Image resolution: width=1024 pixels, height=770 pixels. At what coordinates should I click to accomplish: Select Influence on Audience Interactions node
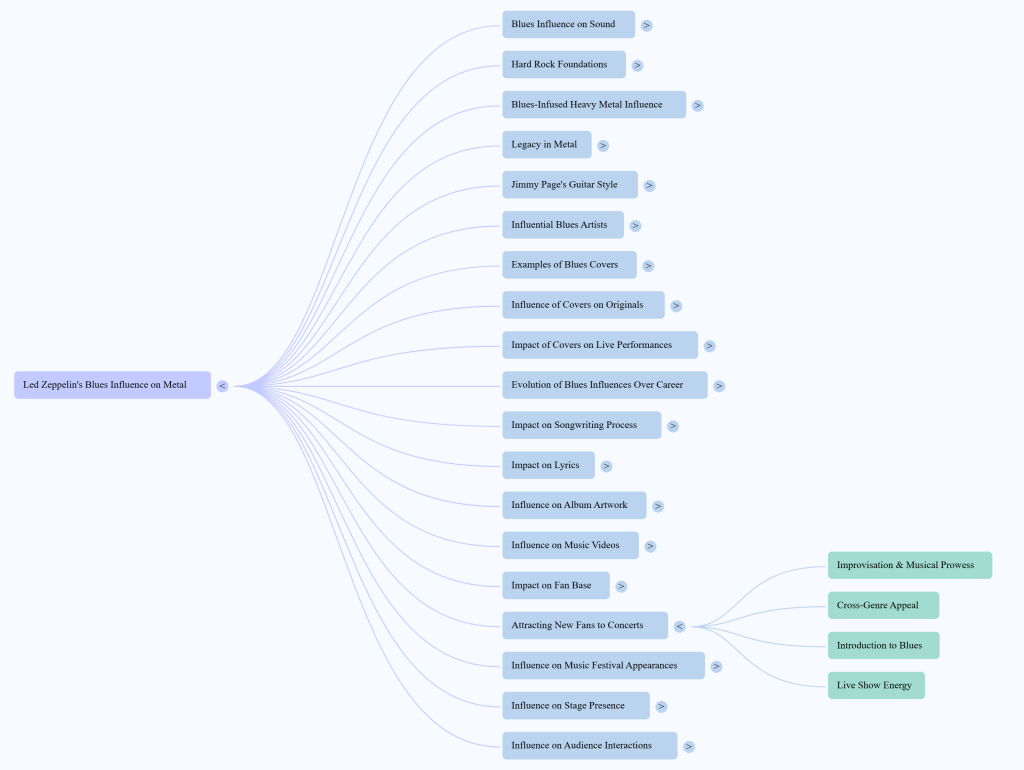(589, 746)
